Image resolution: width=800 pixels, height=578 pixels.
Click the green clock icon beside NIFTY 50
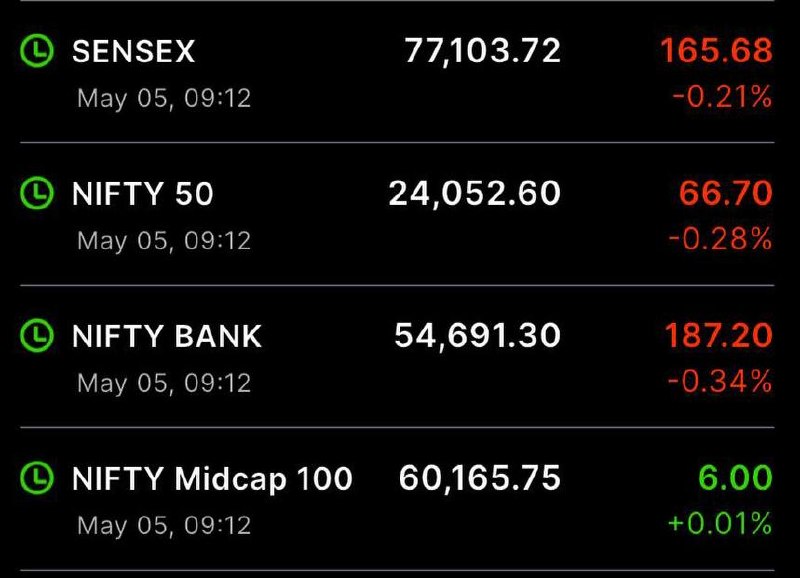pos(37,193)
